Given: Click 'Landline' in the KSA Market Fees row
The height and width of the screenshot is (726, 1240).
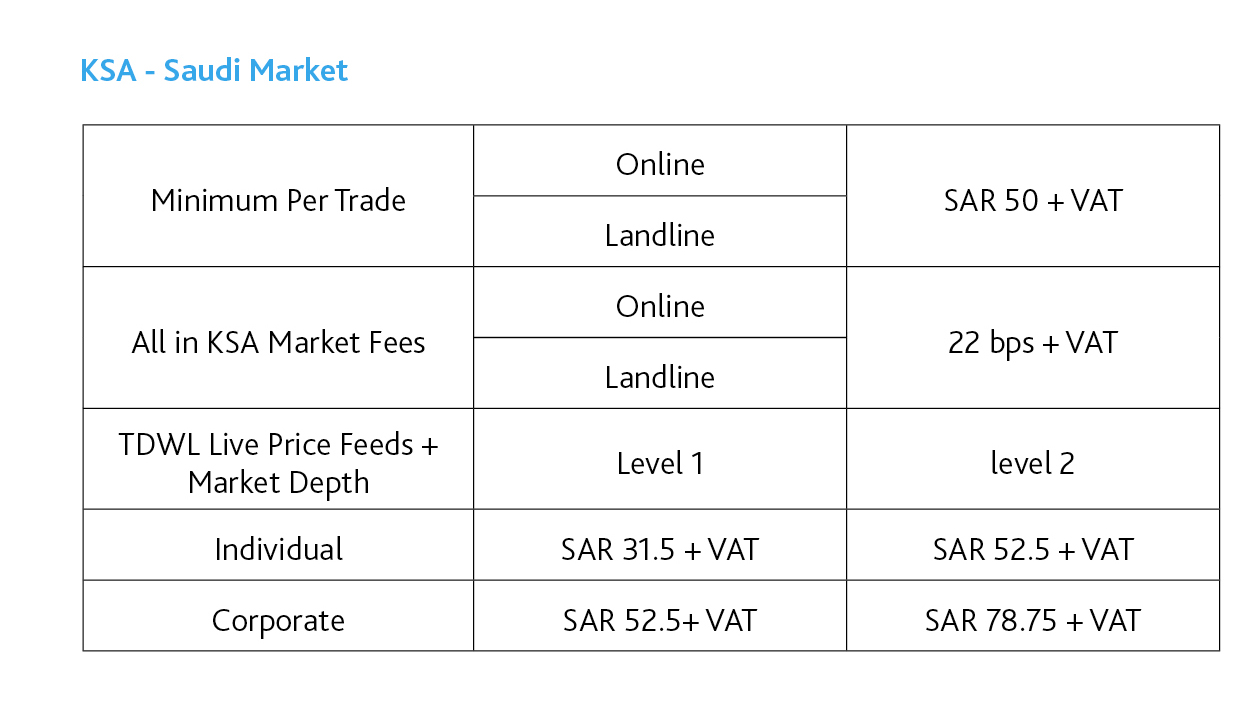Looking at the screenshot, I should coord(660,378).
